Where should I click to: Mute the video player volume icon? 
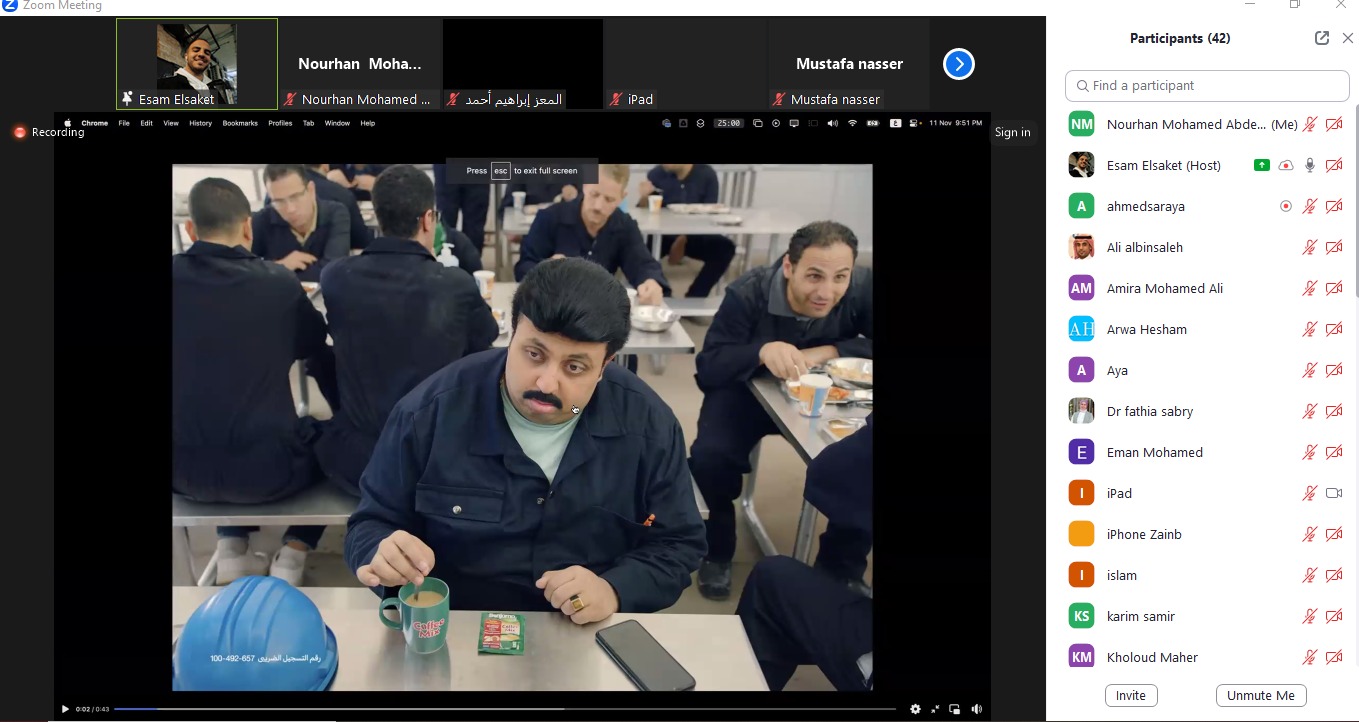click(976, 709)
